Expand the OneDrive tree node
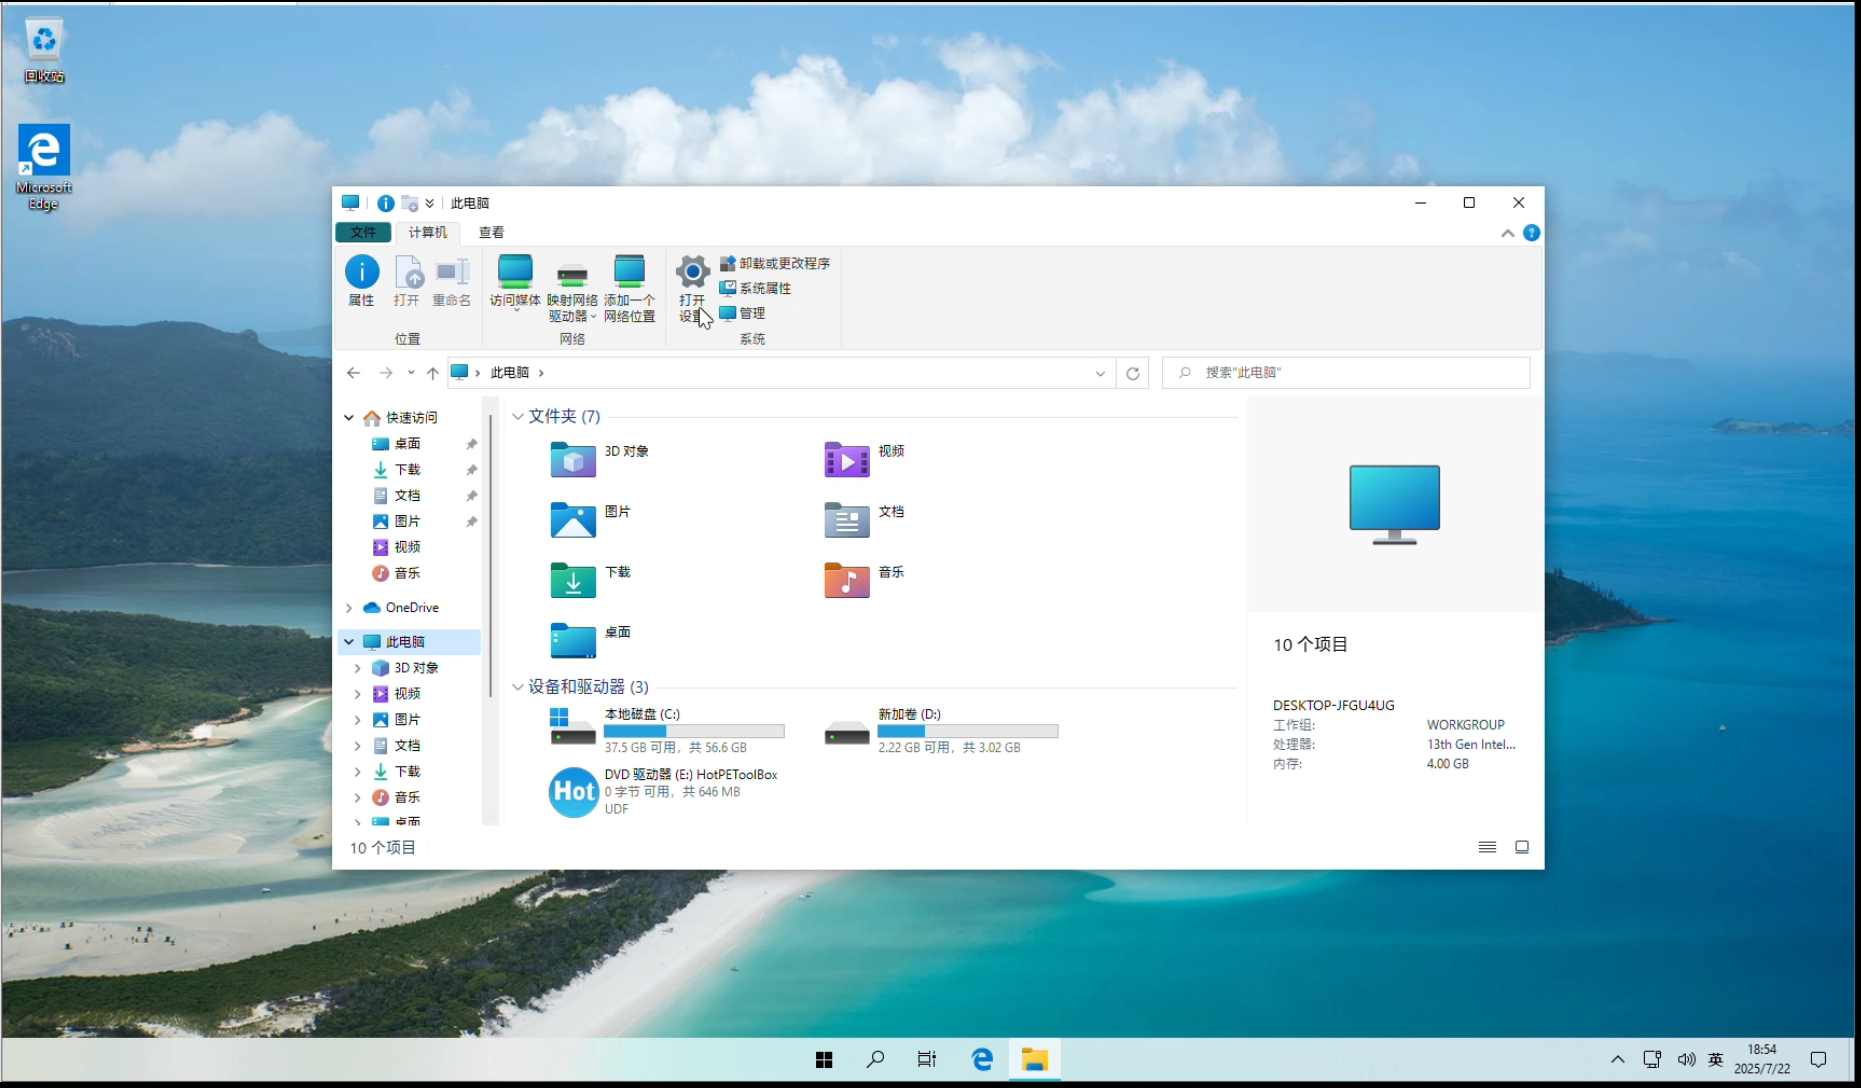The image size is (1861, 1088). pos(349,608)
